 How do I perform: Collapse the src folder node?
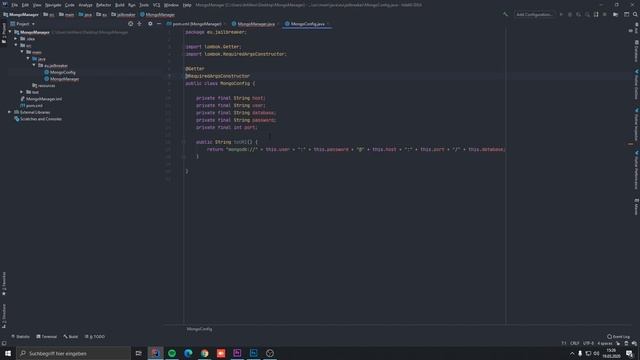click(x=16, y=45)
